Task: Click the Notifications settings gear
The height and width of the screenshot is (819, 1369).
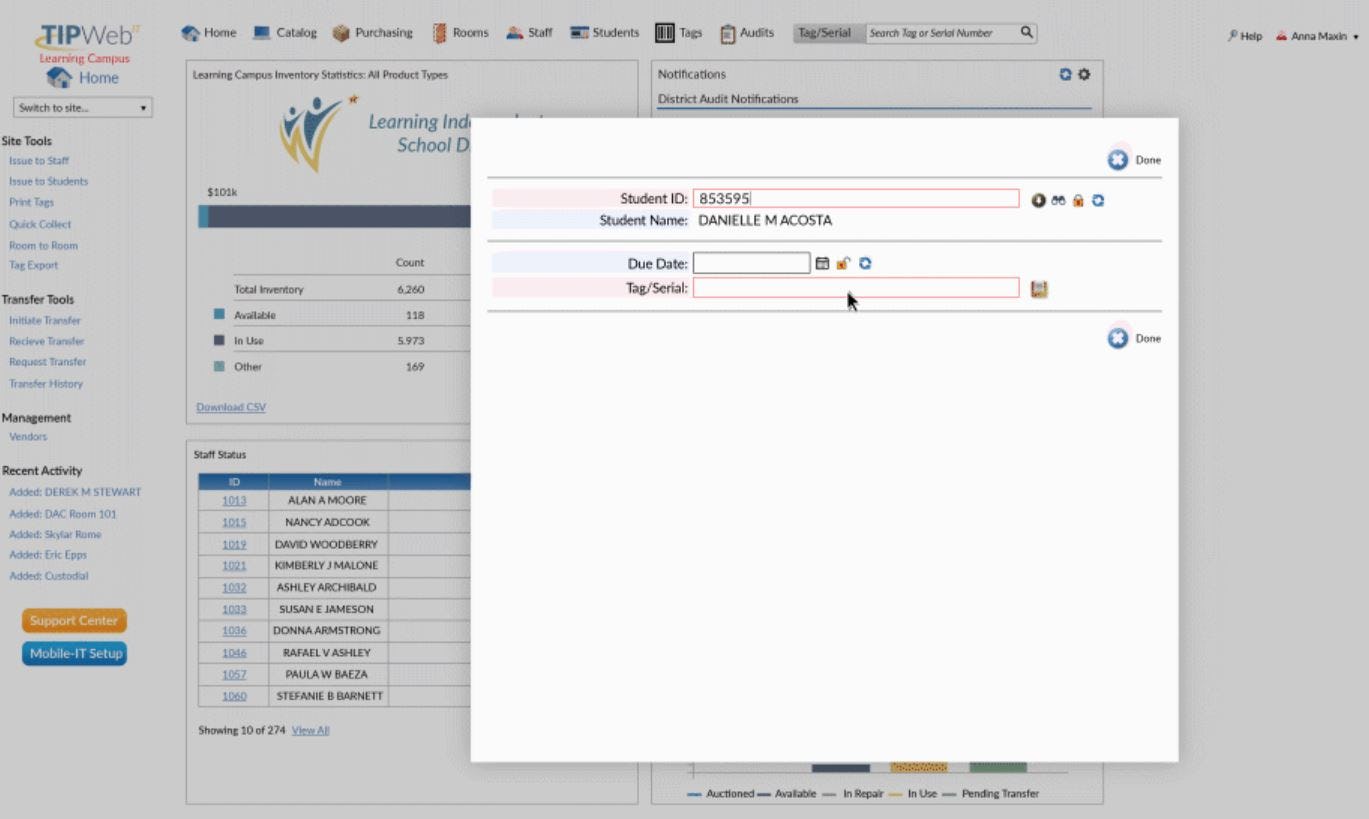Action: click(1082, 73)
